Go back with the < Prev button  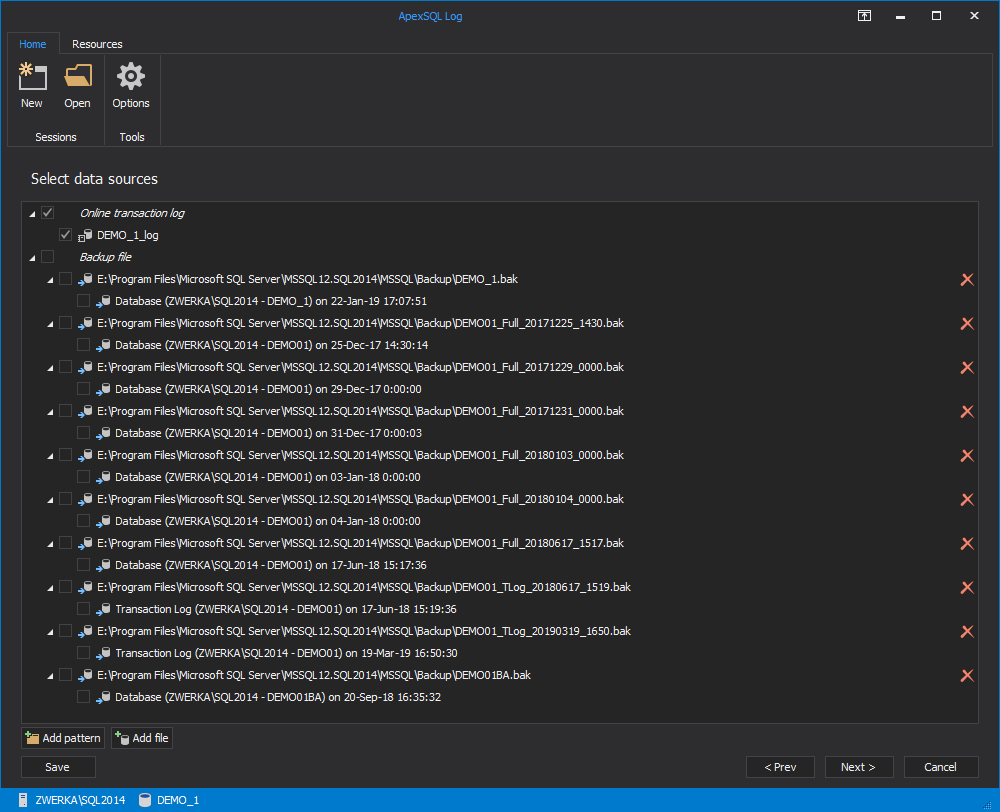click(780, 767)
